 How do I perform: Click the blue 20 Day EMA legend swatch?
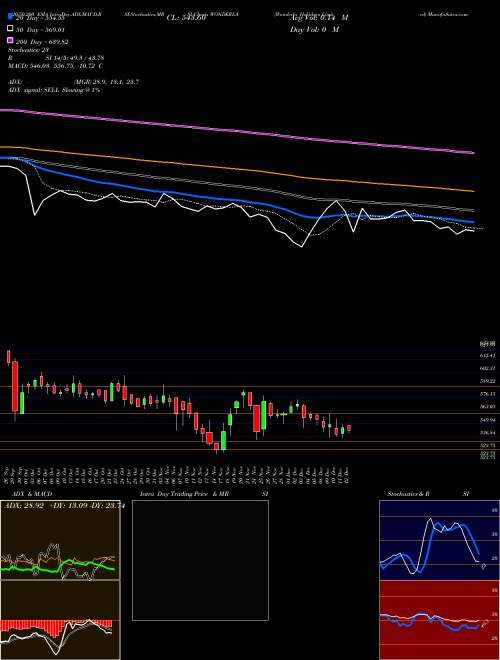coord(10,18)
